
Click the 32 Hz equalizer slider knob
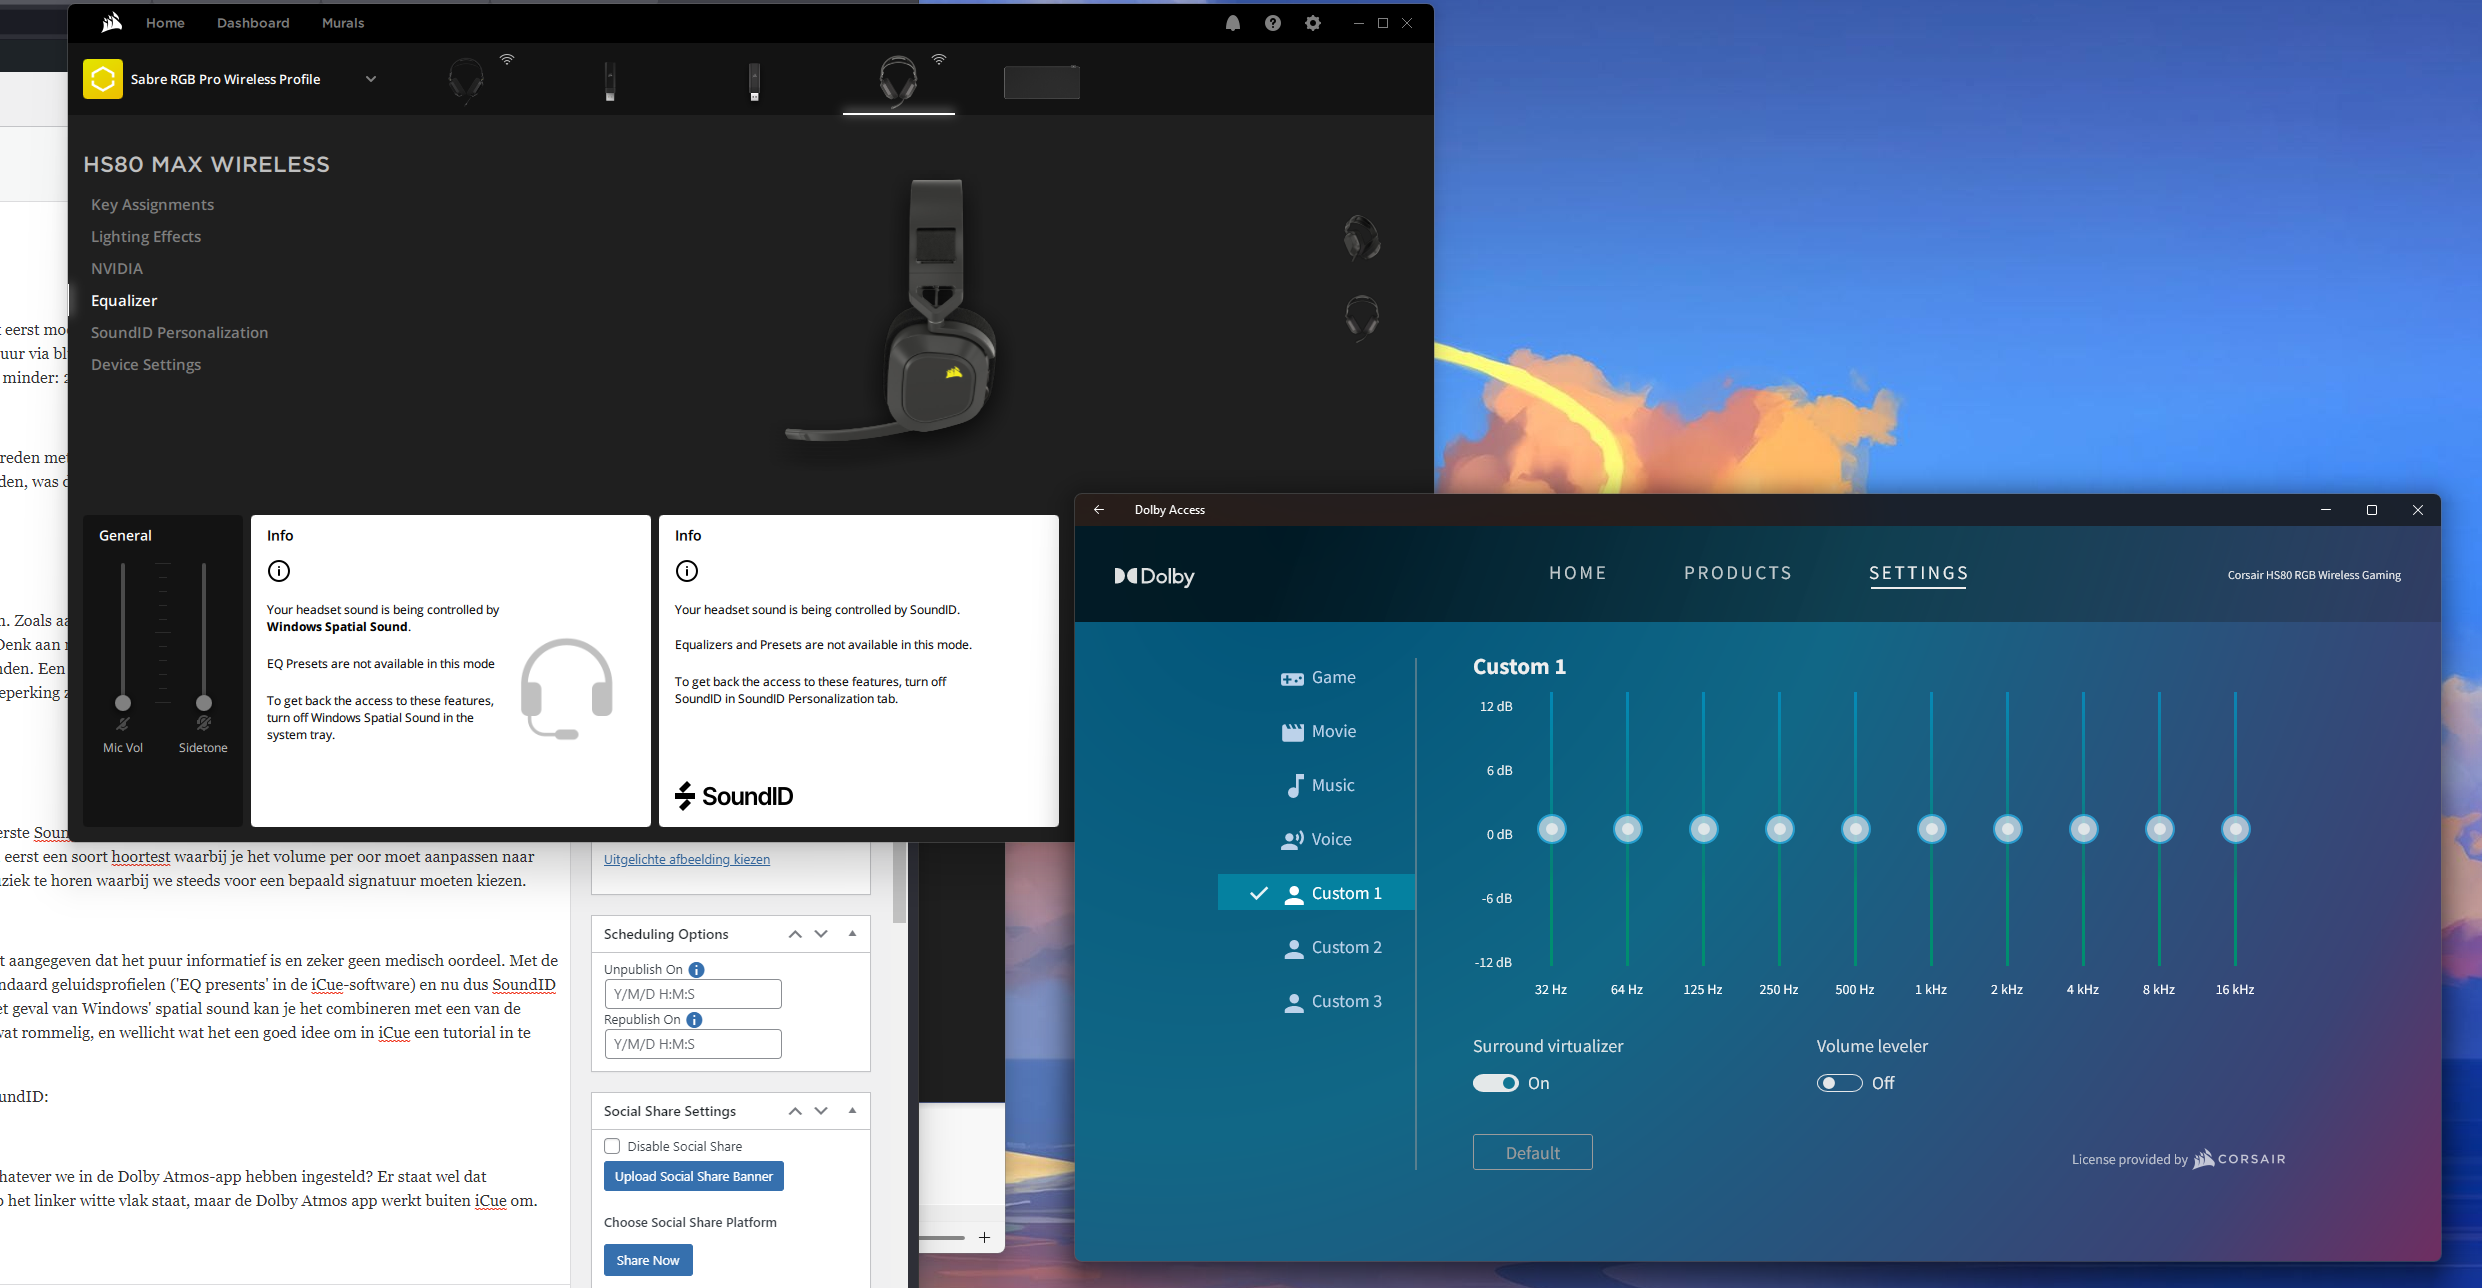[1552, 829]
